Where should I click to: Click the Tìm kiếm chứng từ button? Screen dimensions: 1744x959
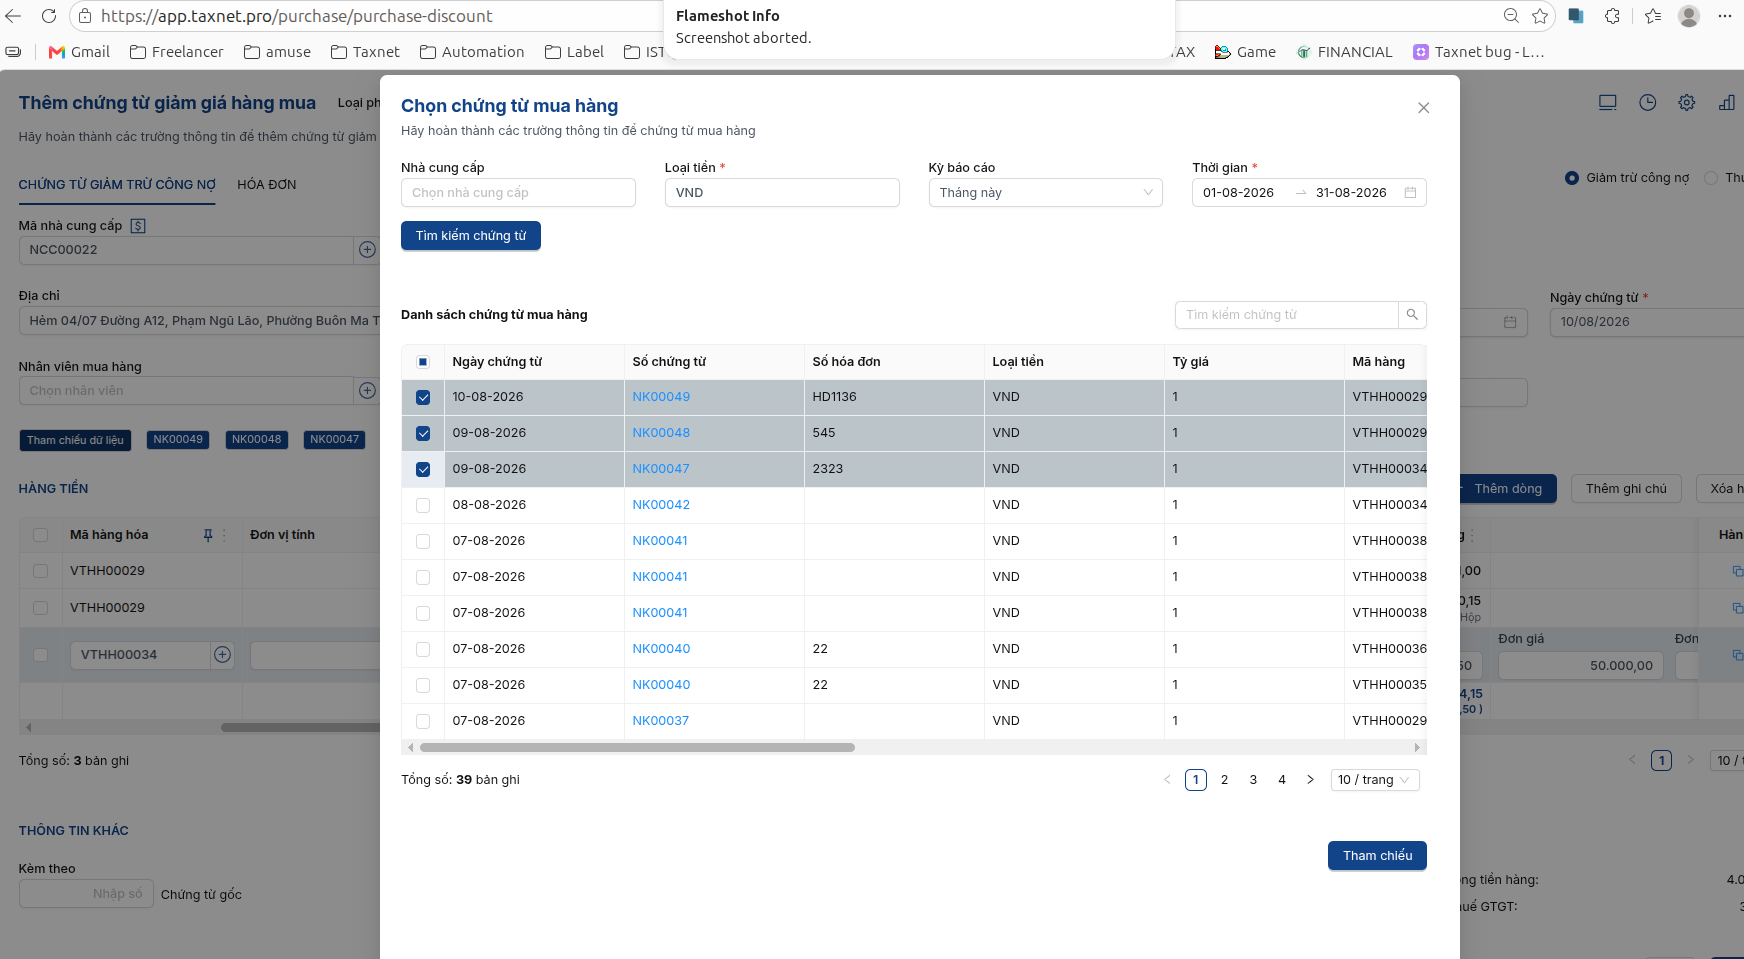pyautogui.click(x=471, y=236)
